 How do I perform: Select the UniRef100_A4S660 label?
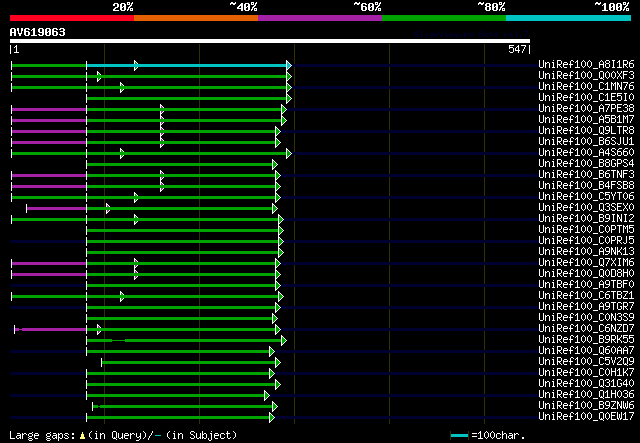coord(587,153)
